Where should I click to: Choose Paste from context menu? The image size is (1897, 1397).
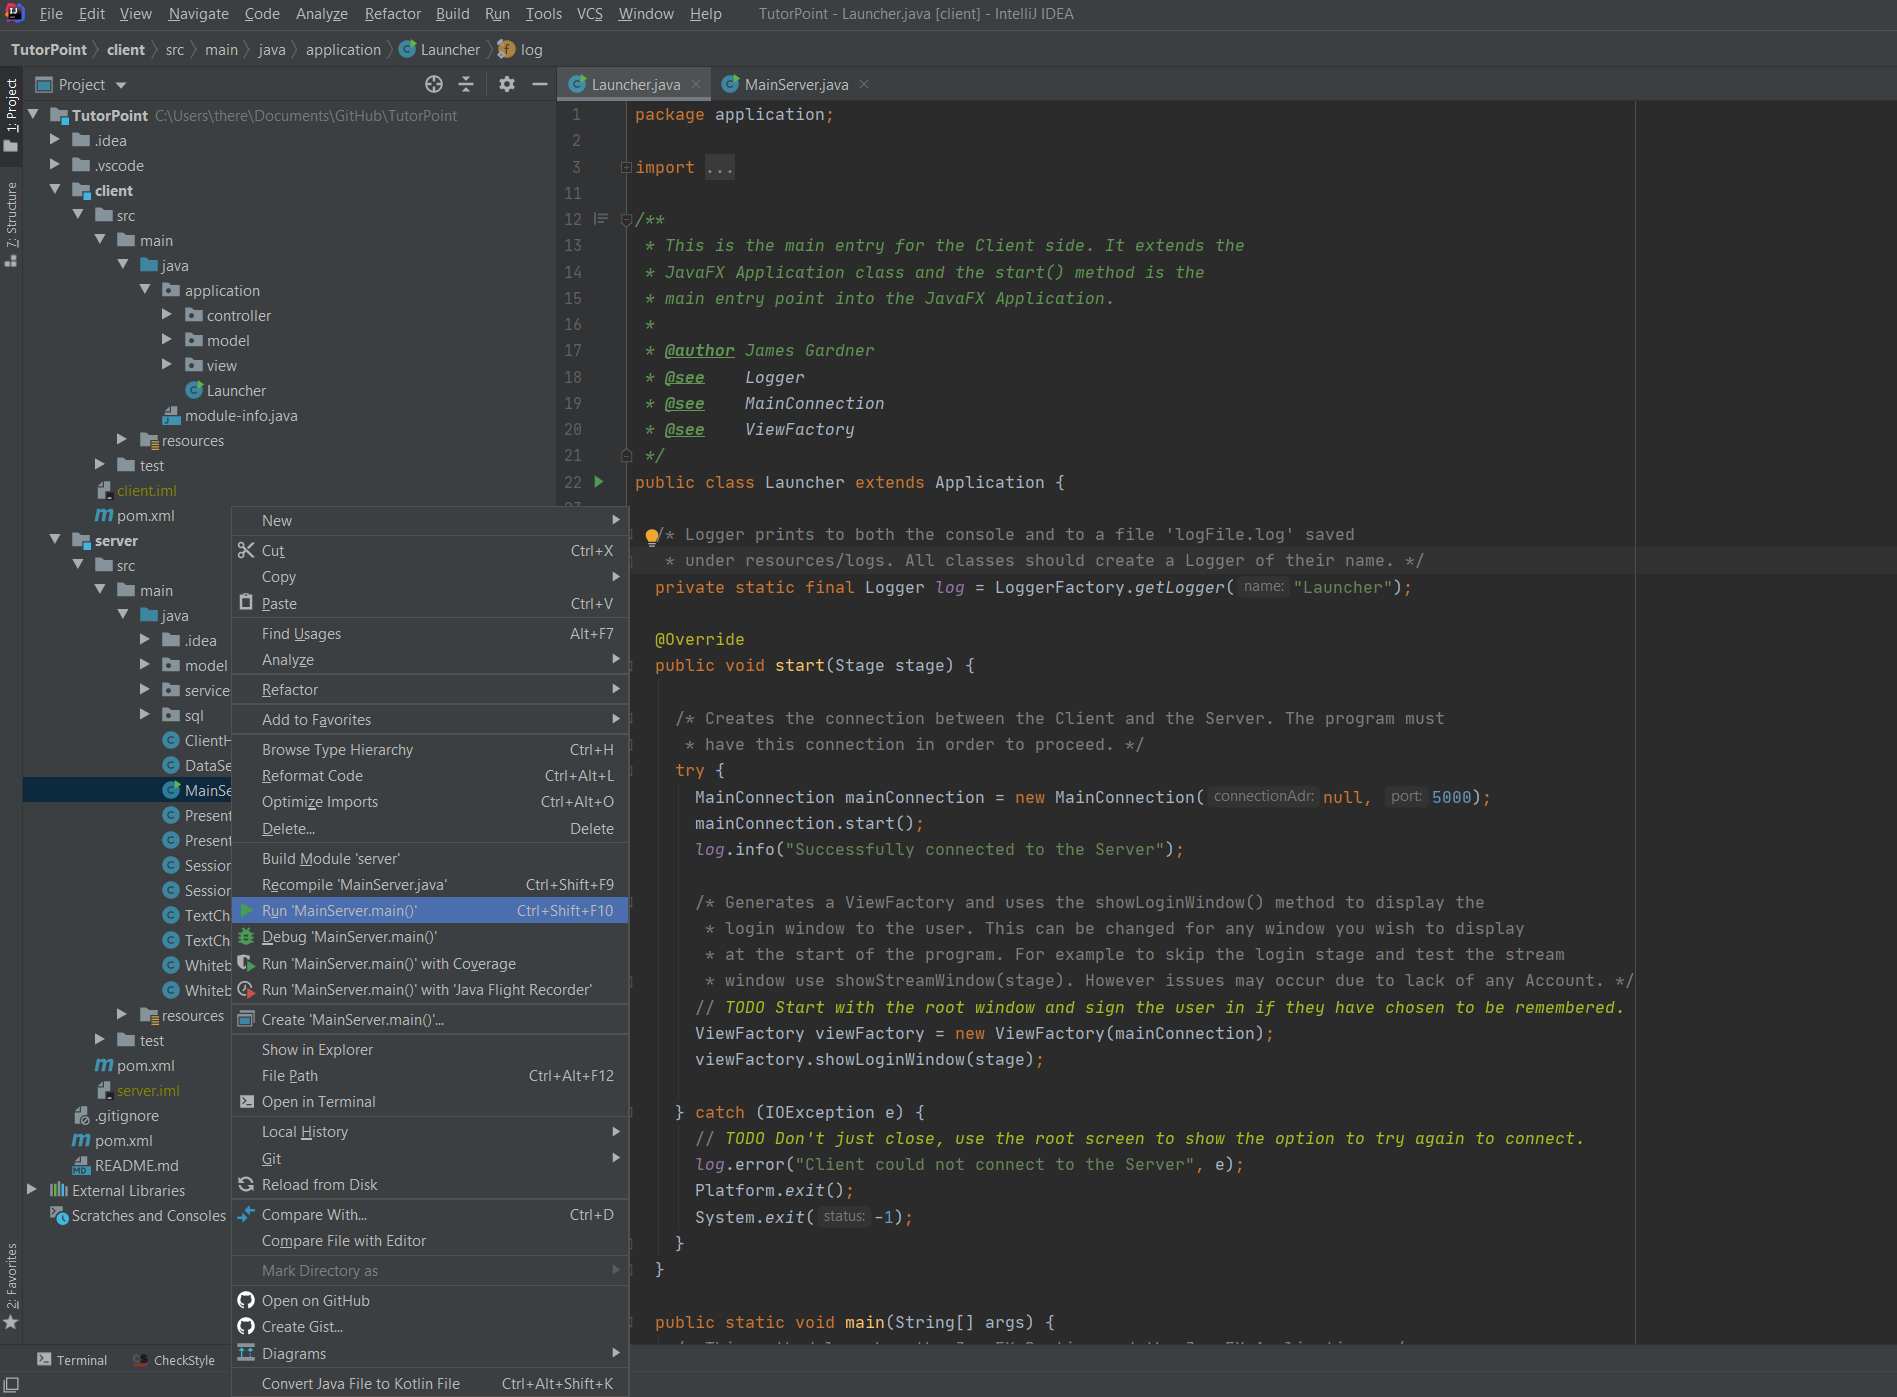(x=430, y=603)
